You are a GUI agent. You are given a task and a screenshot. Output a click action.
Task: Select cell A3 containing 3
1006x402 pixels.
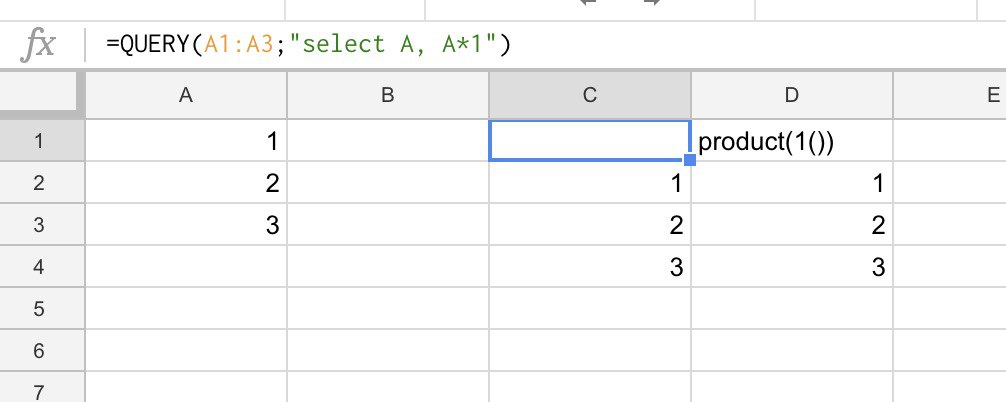coord(186,225)
